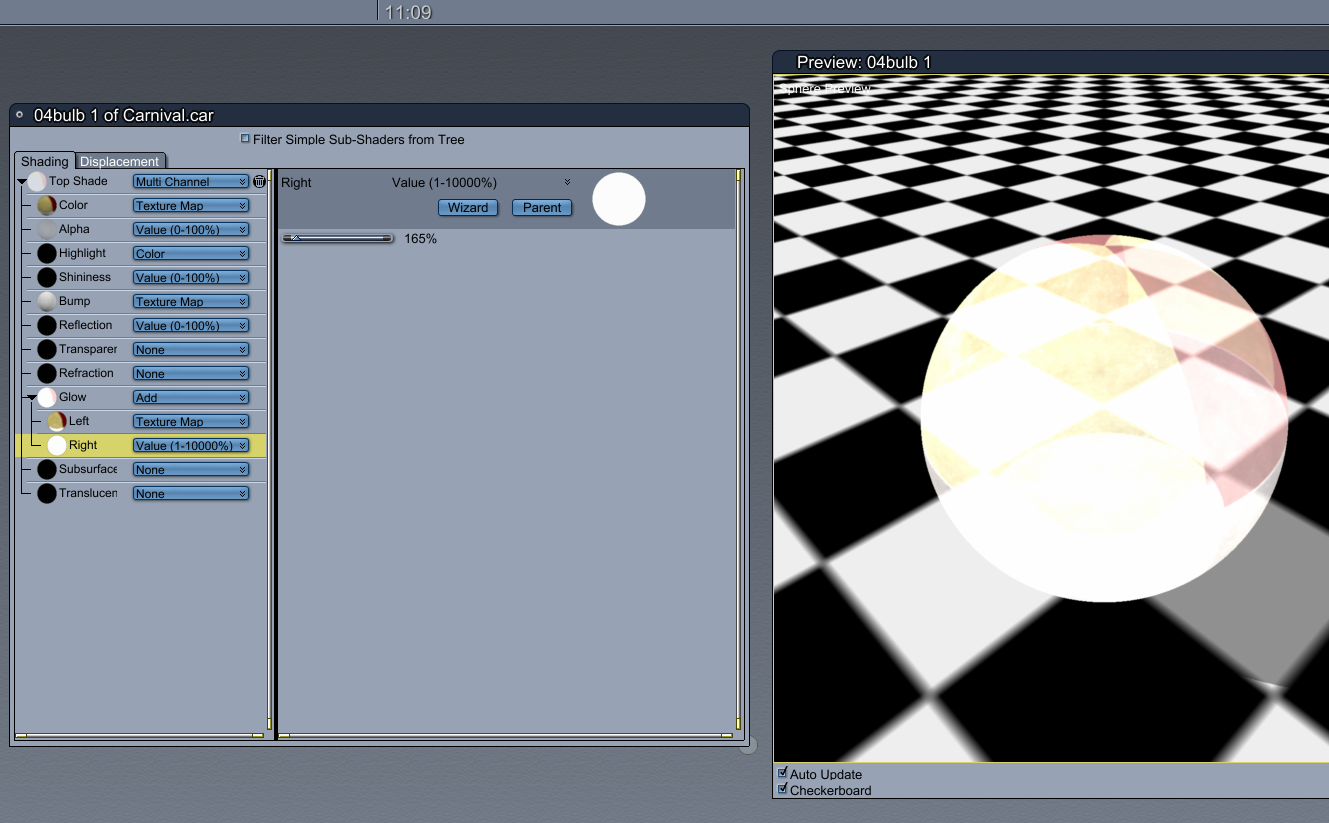Click the Right sub-shader sphere icon
Screen dimensions: 1329x823
pyautogui.click(x=57, y=446)
